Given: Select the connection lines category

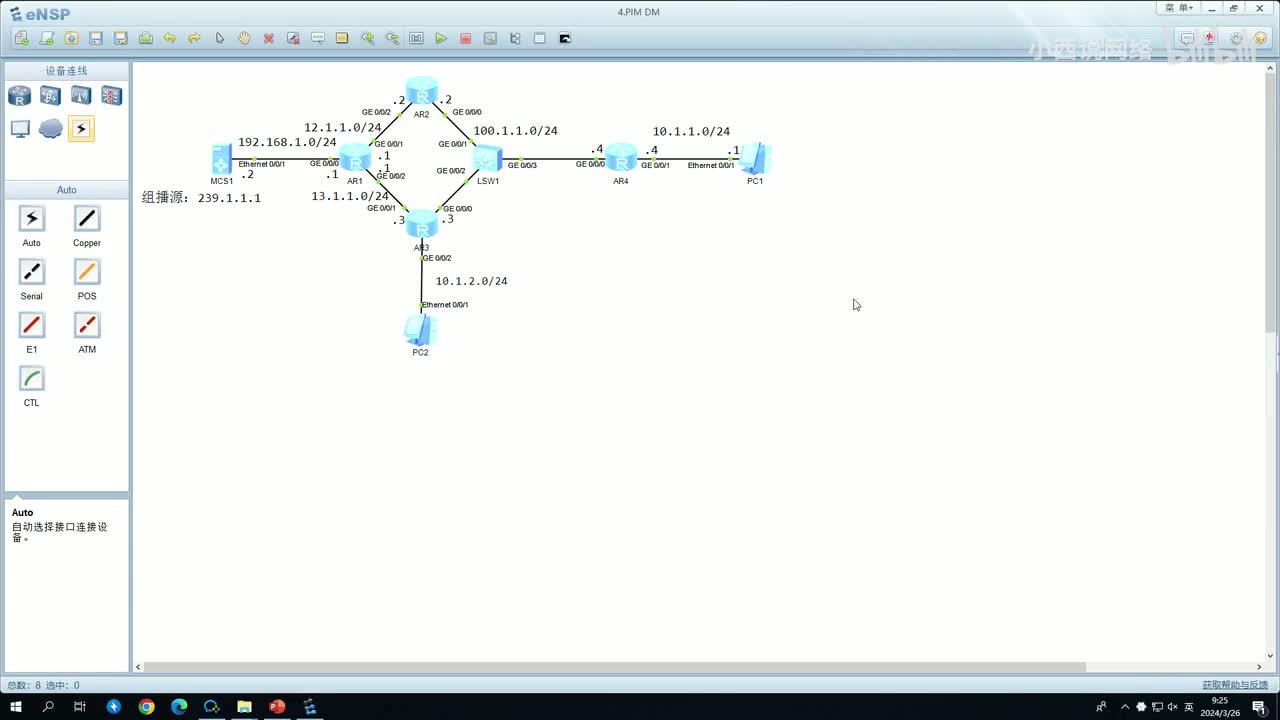Looking at the screenshot, I should [x=81, y=129].
